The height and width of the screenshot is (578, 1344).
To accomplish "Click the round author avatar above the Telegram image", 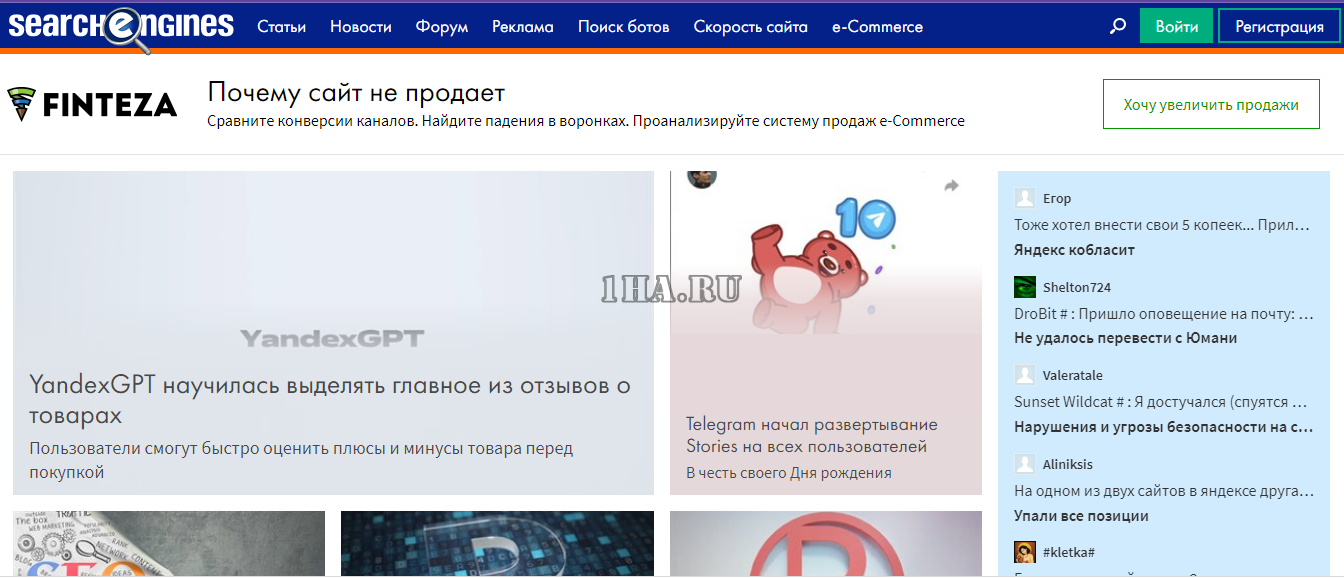I will [702, 178].
